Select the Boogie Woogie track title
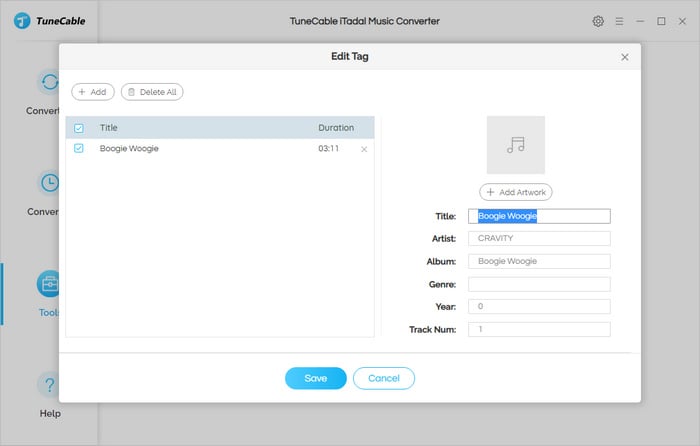700x446 pixels. (x=129, y=148)
